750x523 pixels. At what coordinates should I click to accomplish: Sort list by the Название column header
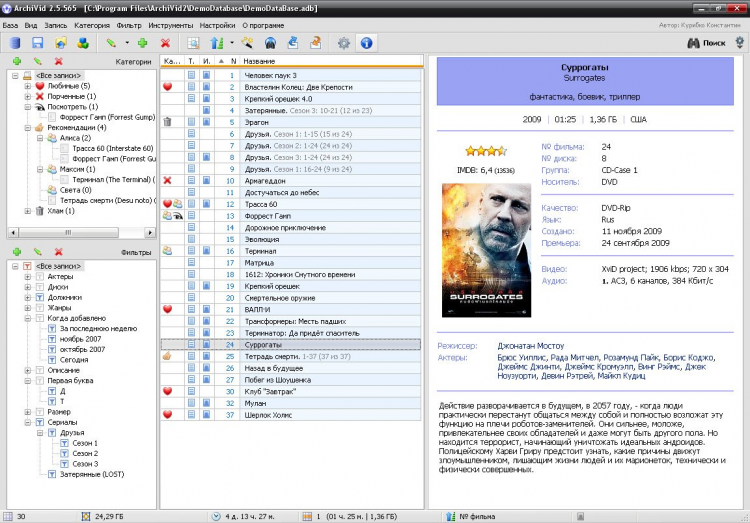click(259, 62)
